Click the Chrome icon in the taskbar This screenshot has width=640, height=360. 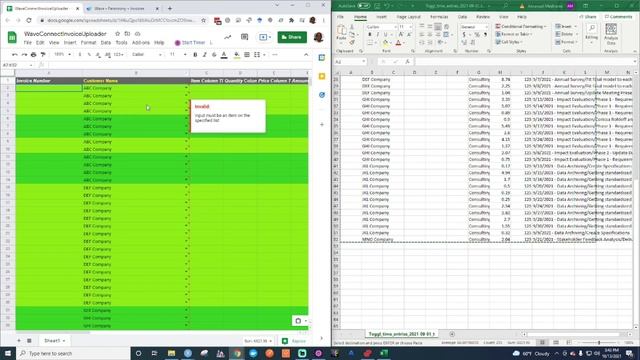click(x=237, y=353)
